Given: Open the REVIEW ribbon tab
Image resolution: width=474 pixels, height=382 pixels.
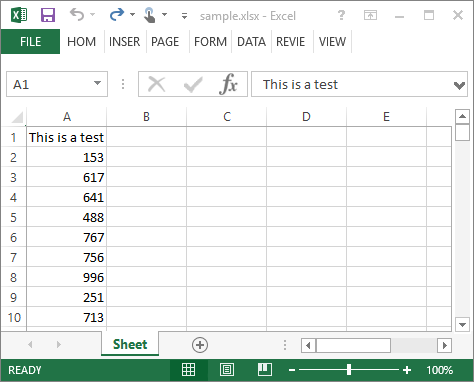Looking at the screenshot, I should point(291,42).
